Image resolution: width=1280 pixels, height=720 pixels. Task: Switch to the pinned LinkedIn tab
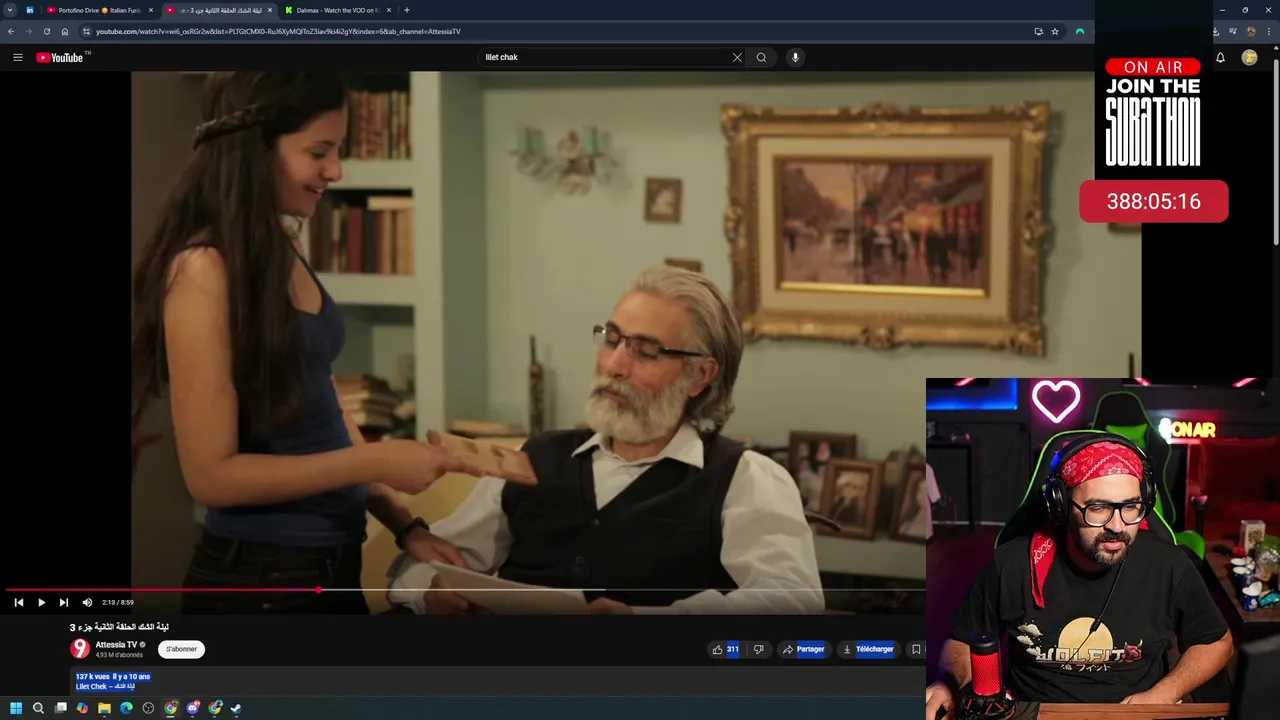pos(29,10)
